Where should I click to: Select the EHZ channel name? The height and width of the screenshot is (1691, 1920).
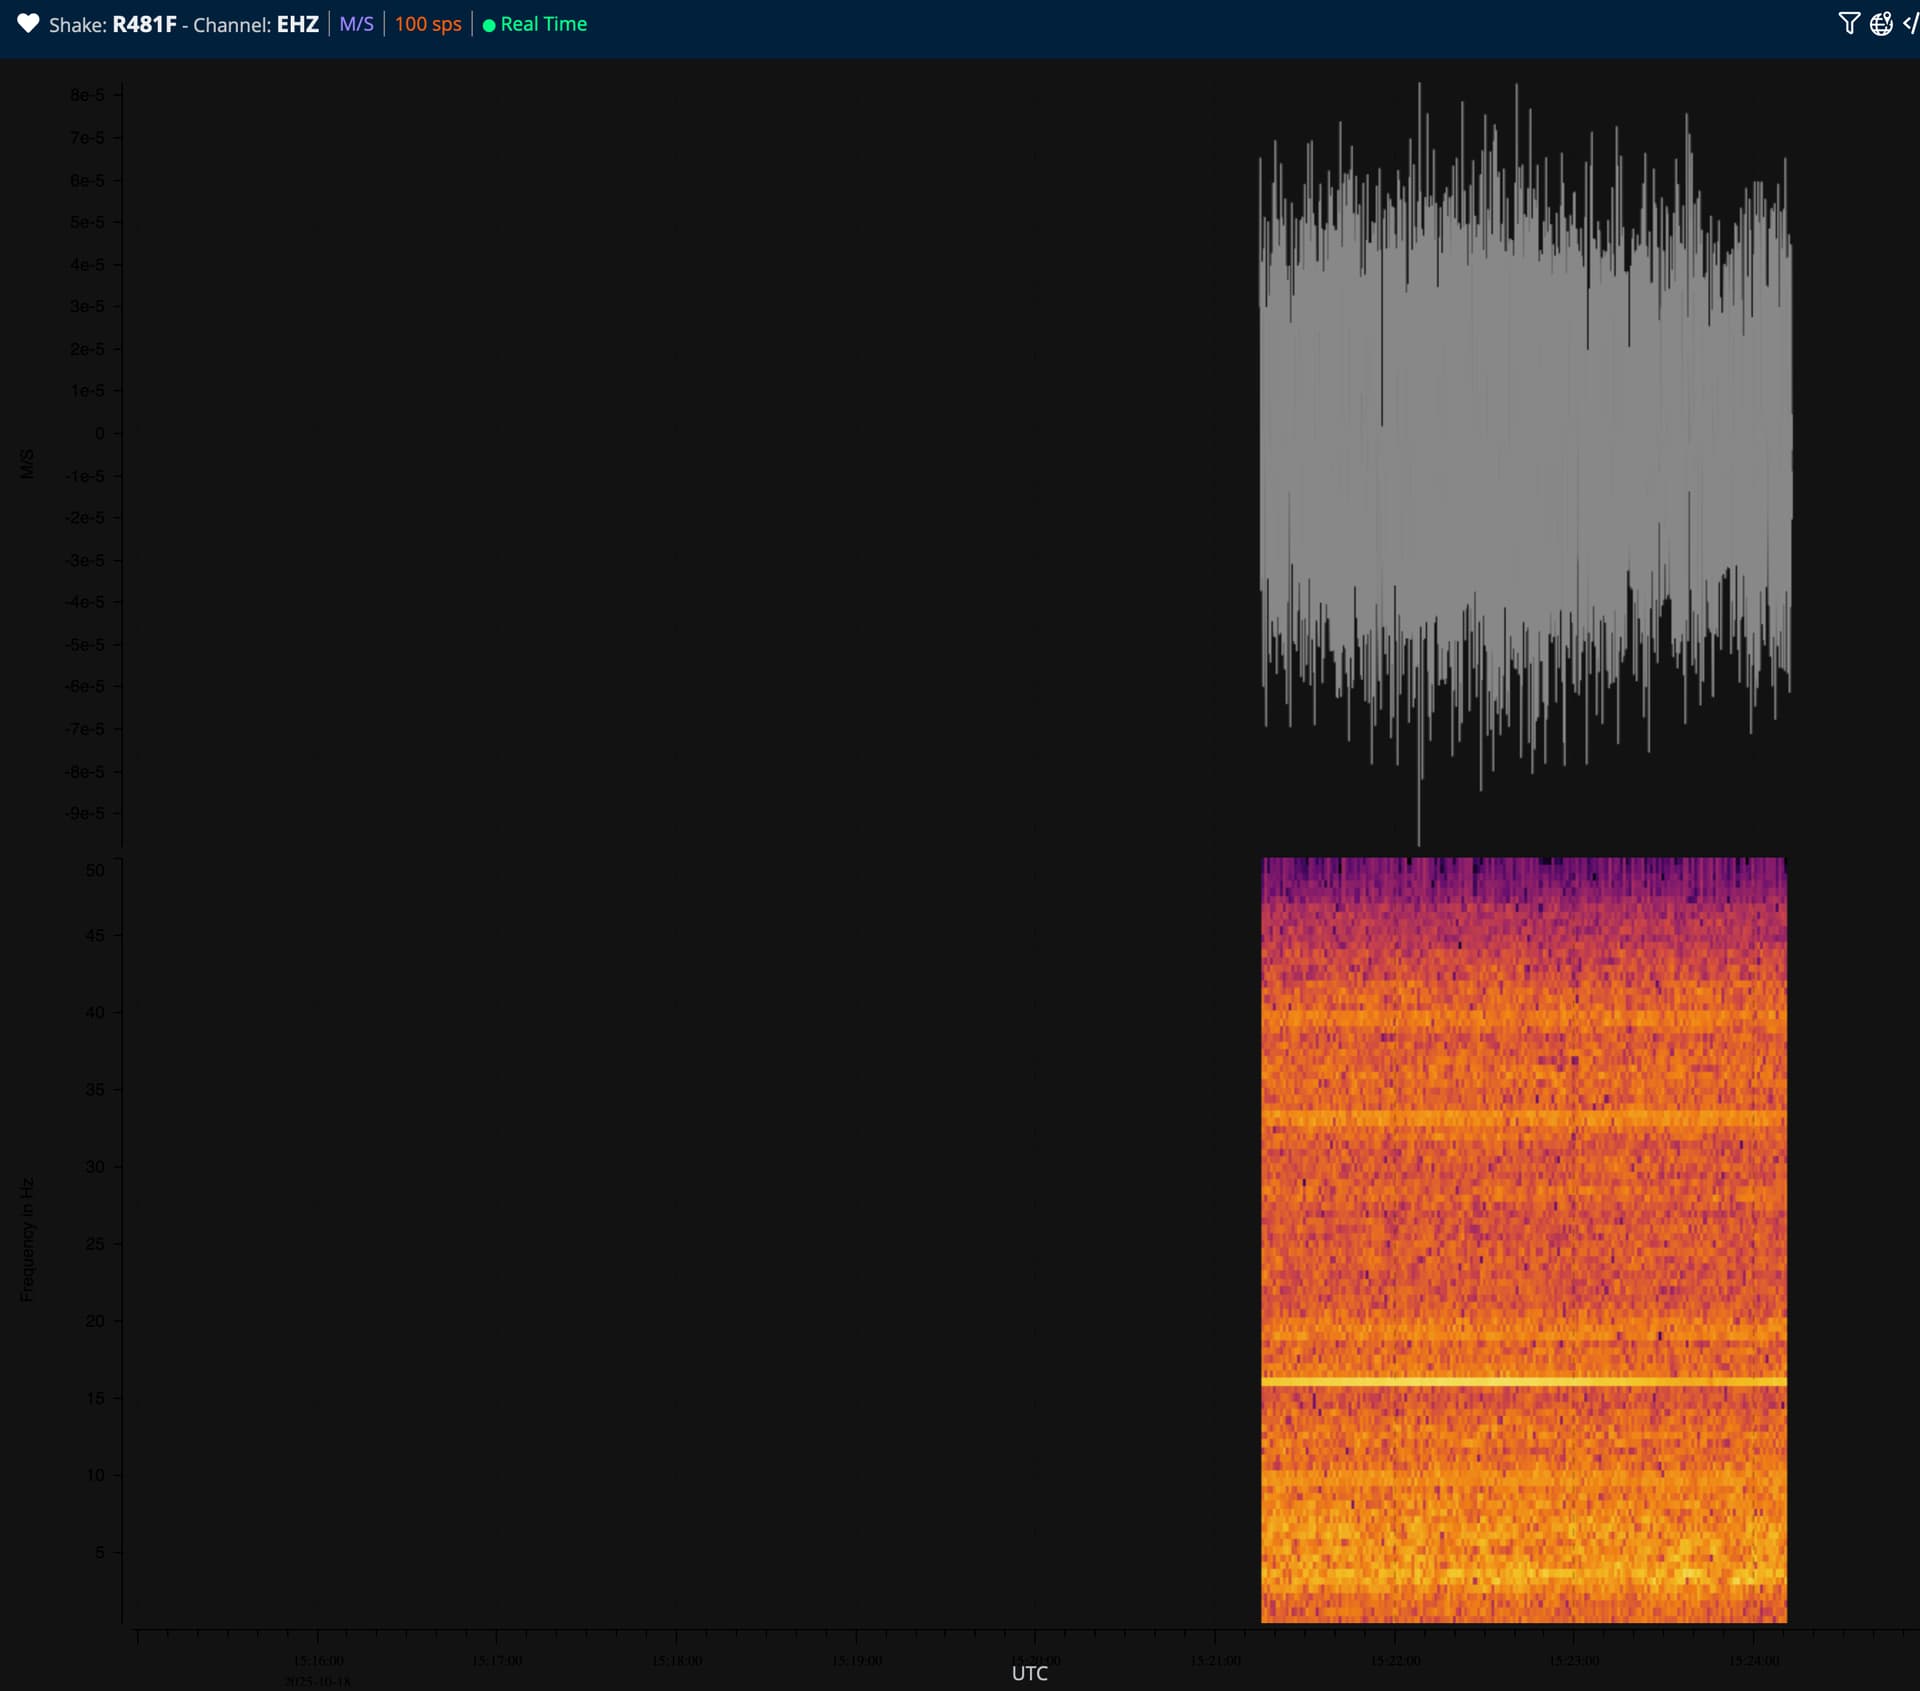click(x=297, y=24)
